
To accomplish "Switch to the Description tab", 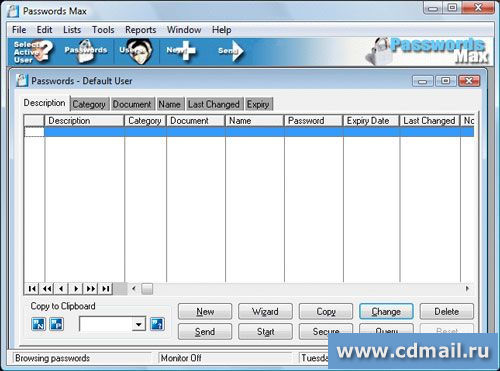I will (x=44, y=103).
